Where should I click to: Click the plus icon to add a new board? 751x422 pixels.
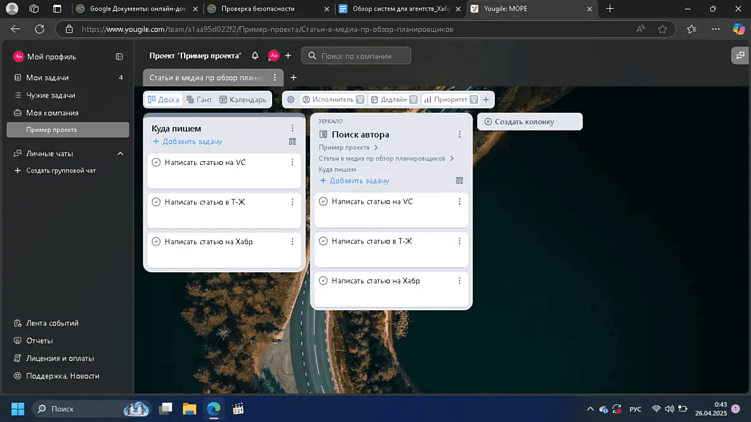(x=293, y=78)
